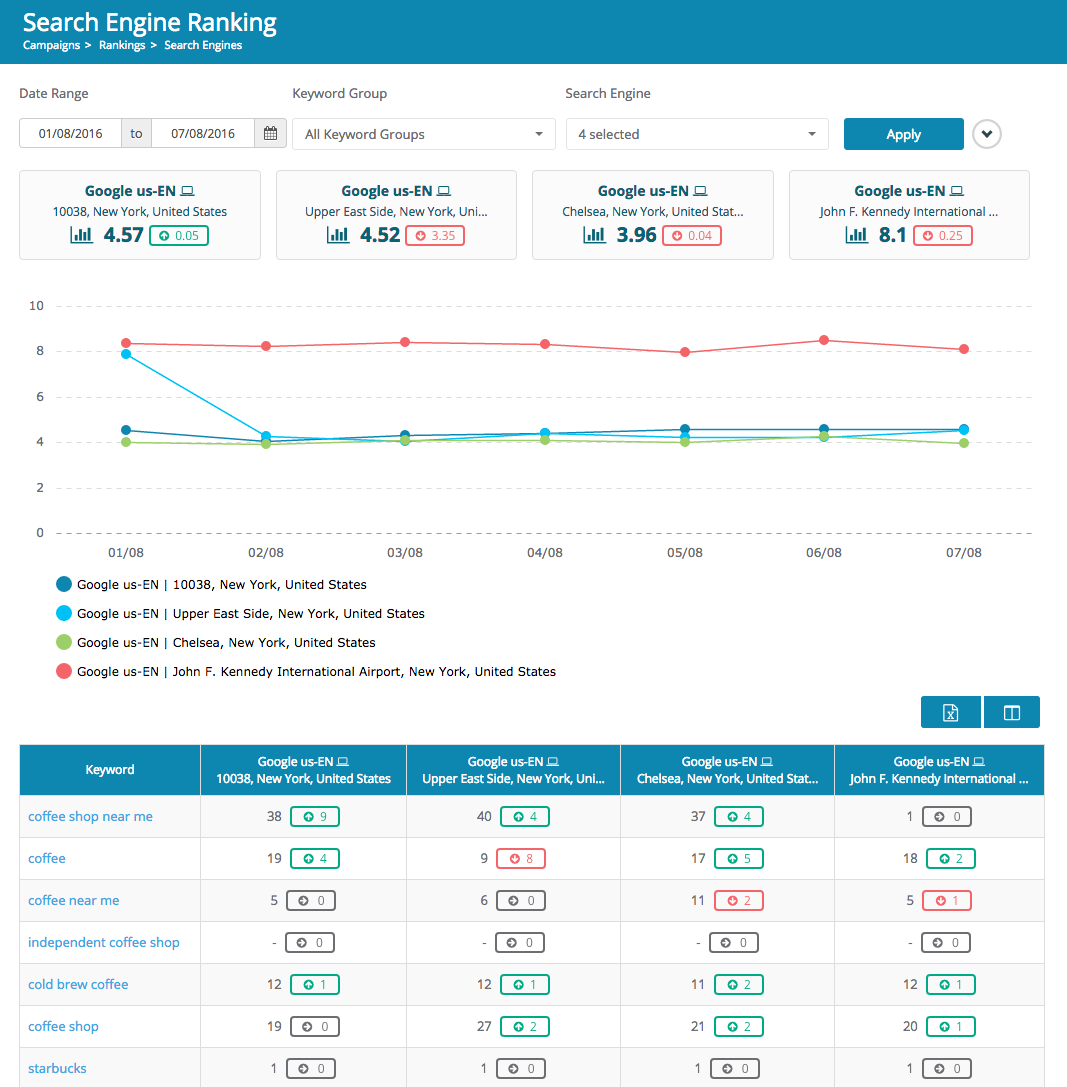The height and width of the screenshot is (1087, 1067).
Task: Go to Rankings in the breadcrumb
Action: 121,45
